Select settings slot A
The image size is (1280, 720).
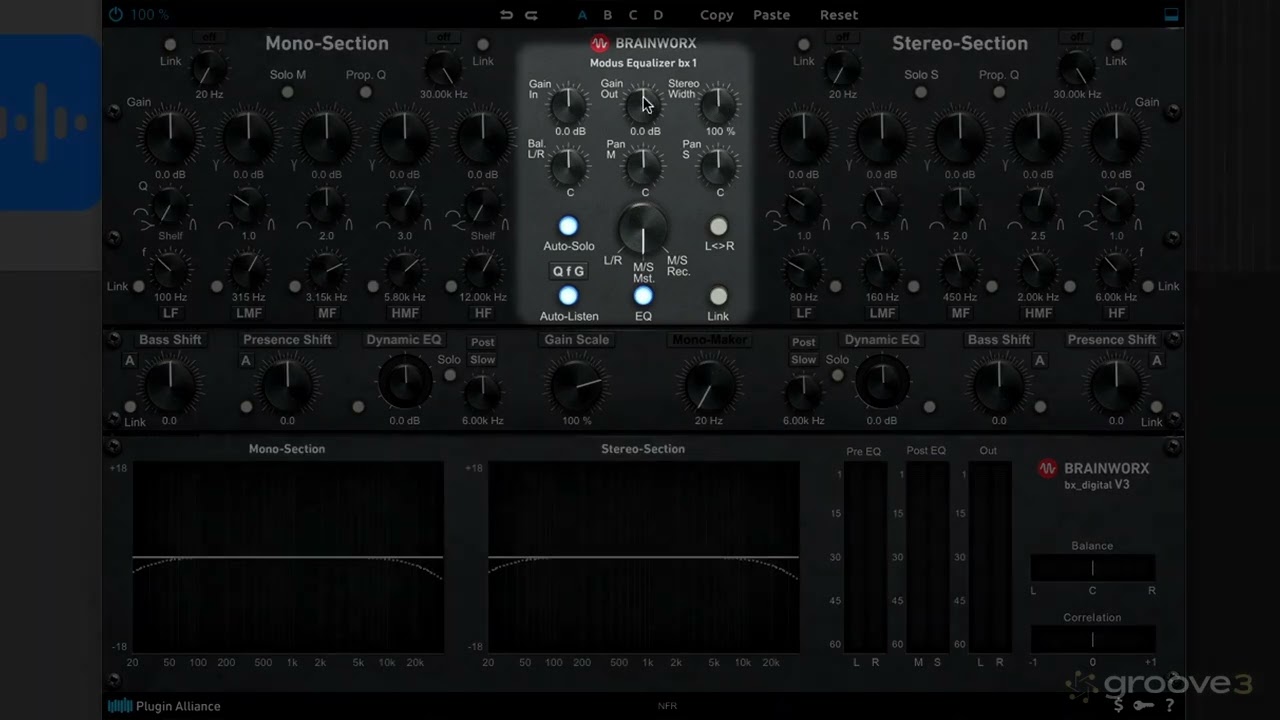click(582, 15)
